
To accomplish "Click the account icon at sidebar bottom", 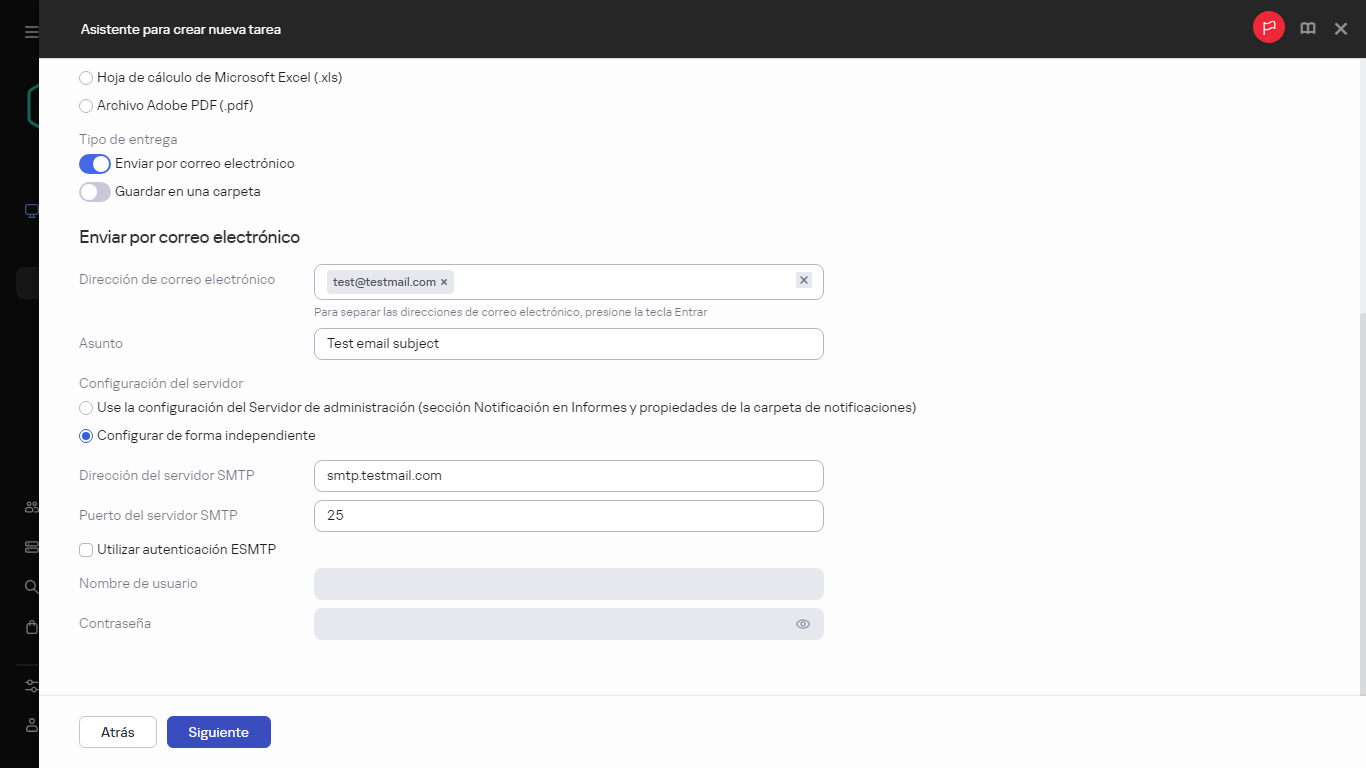I will pos(30,725).
